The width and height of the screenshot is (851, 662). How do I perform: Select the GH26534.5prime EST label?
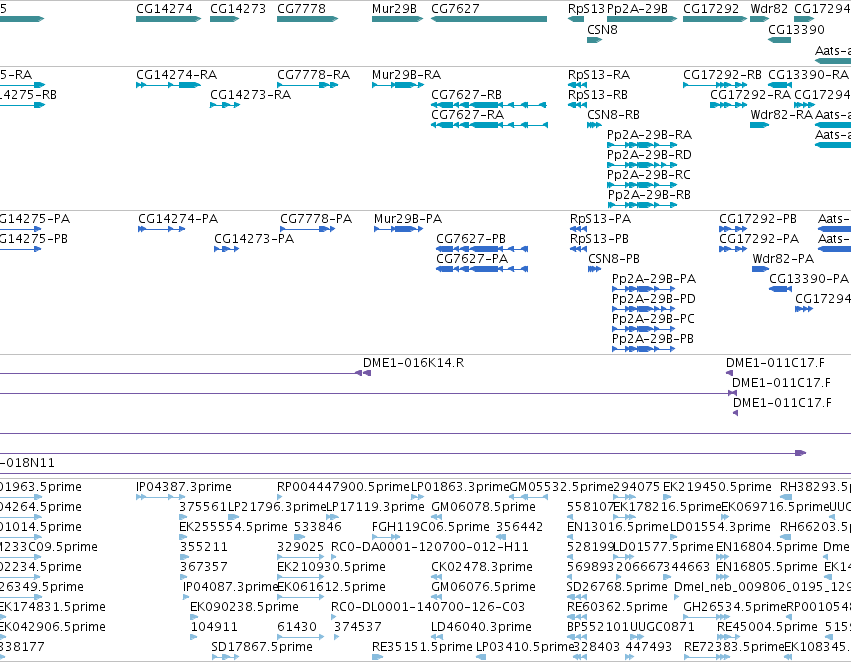(734, 607)
